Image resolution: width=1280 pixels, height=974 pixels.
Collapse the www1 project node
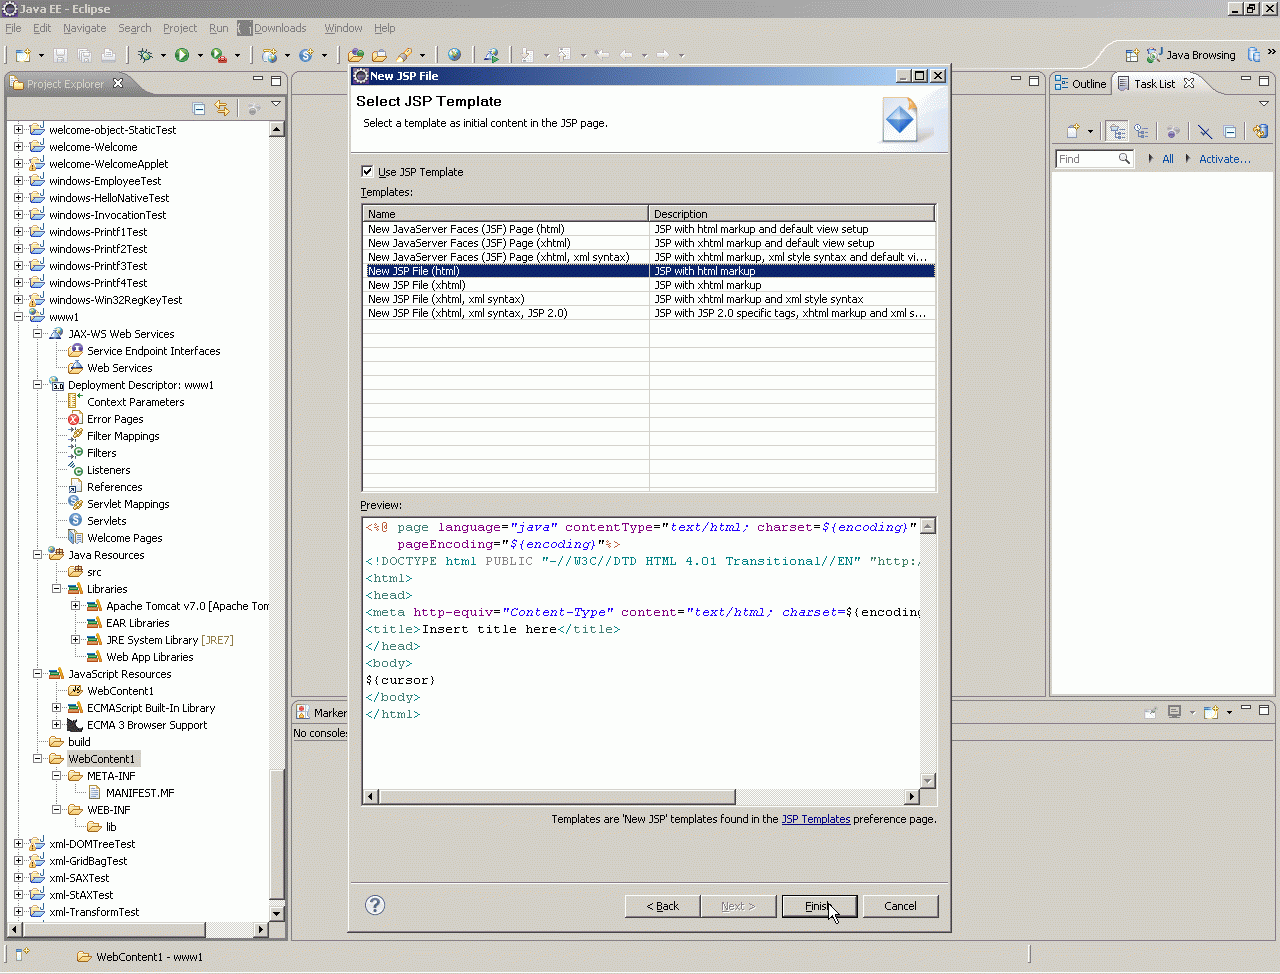click(18, 317)
